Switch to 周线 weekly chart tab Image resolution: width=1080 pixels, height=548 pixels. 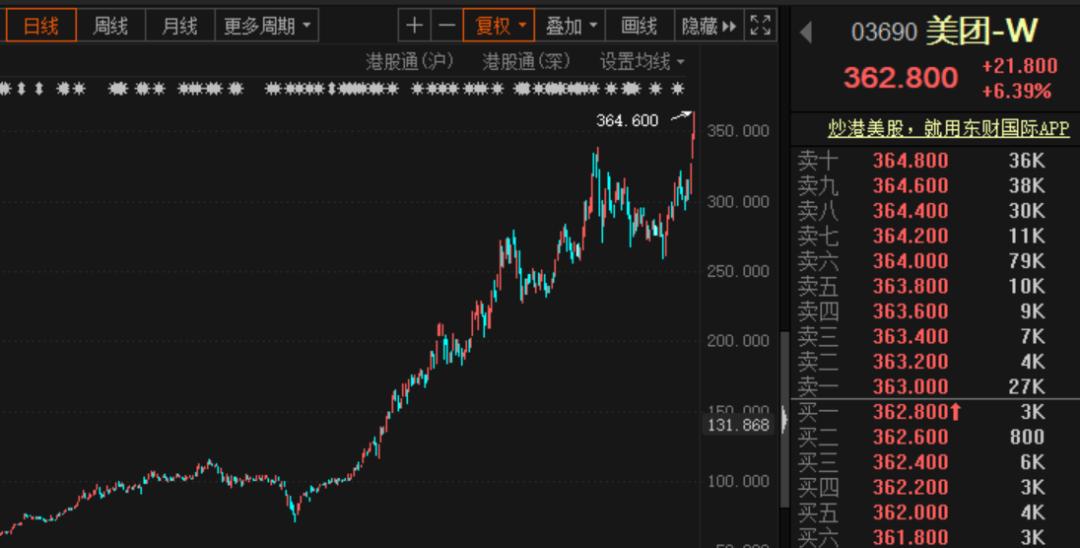click(110, 26)
